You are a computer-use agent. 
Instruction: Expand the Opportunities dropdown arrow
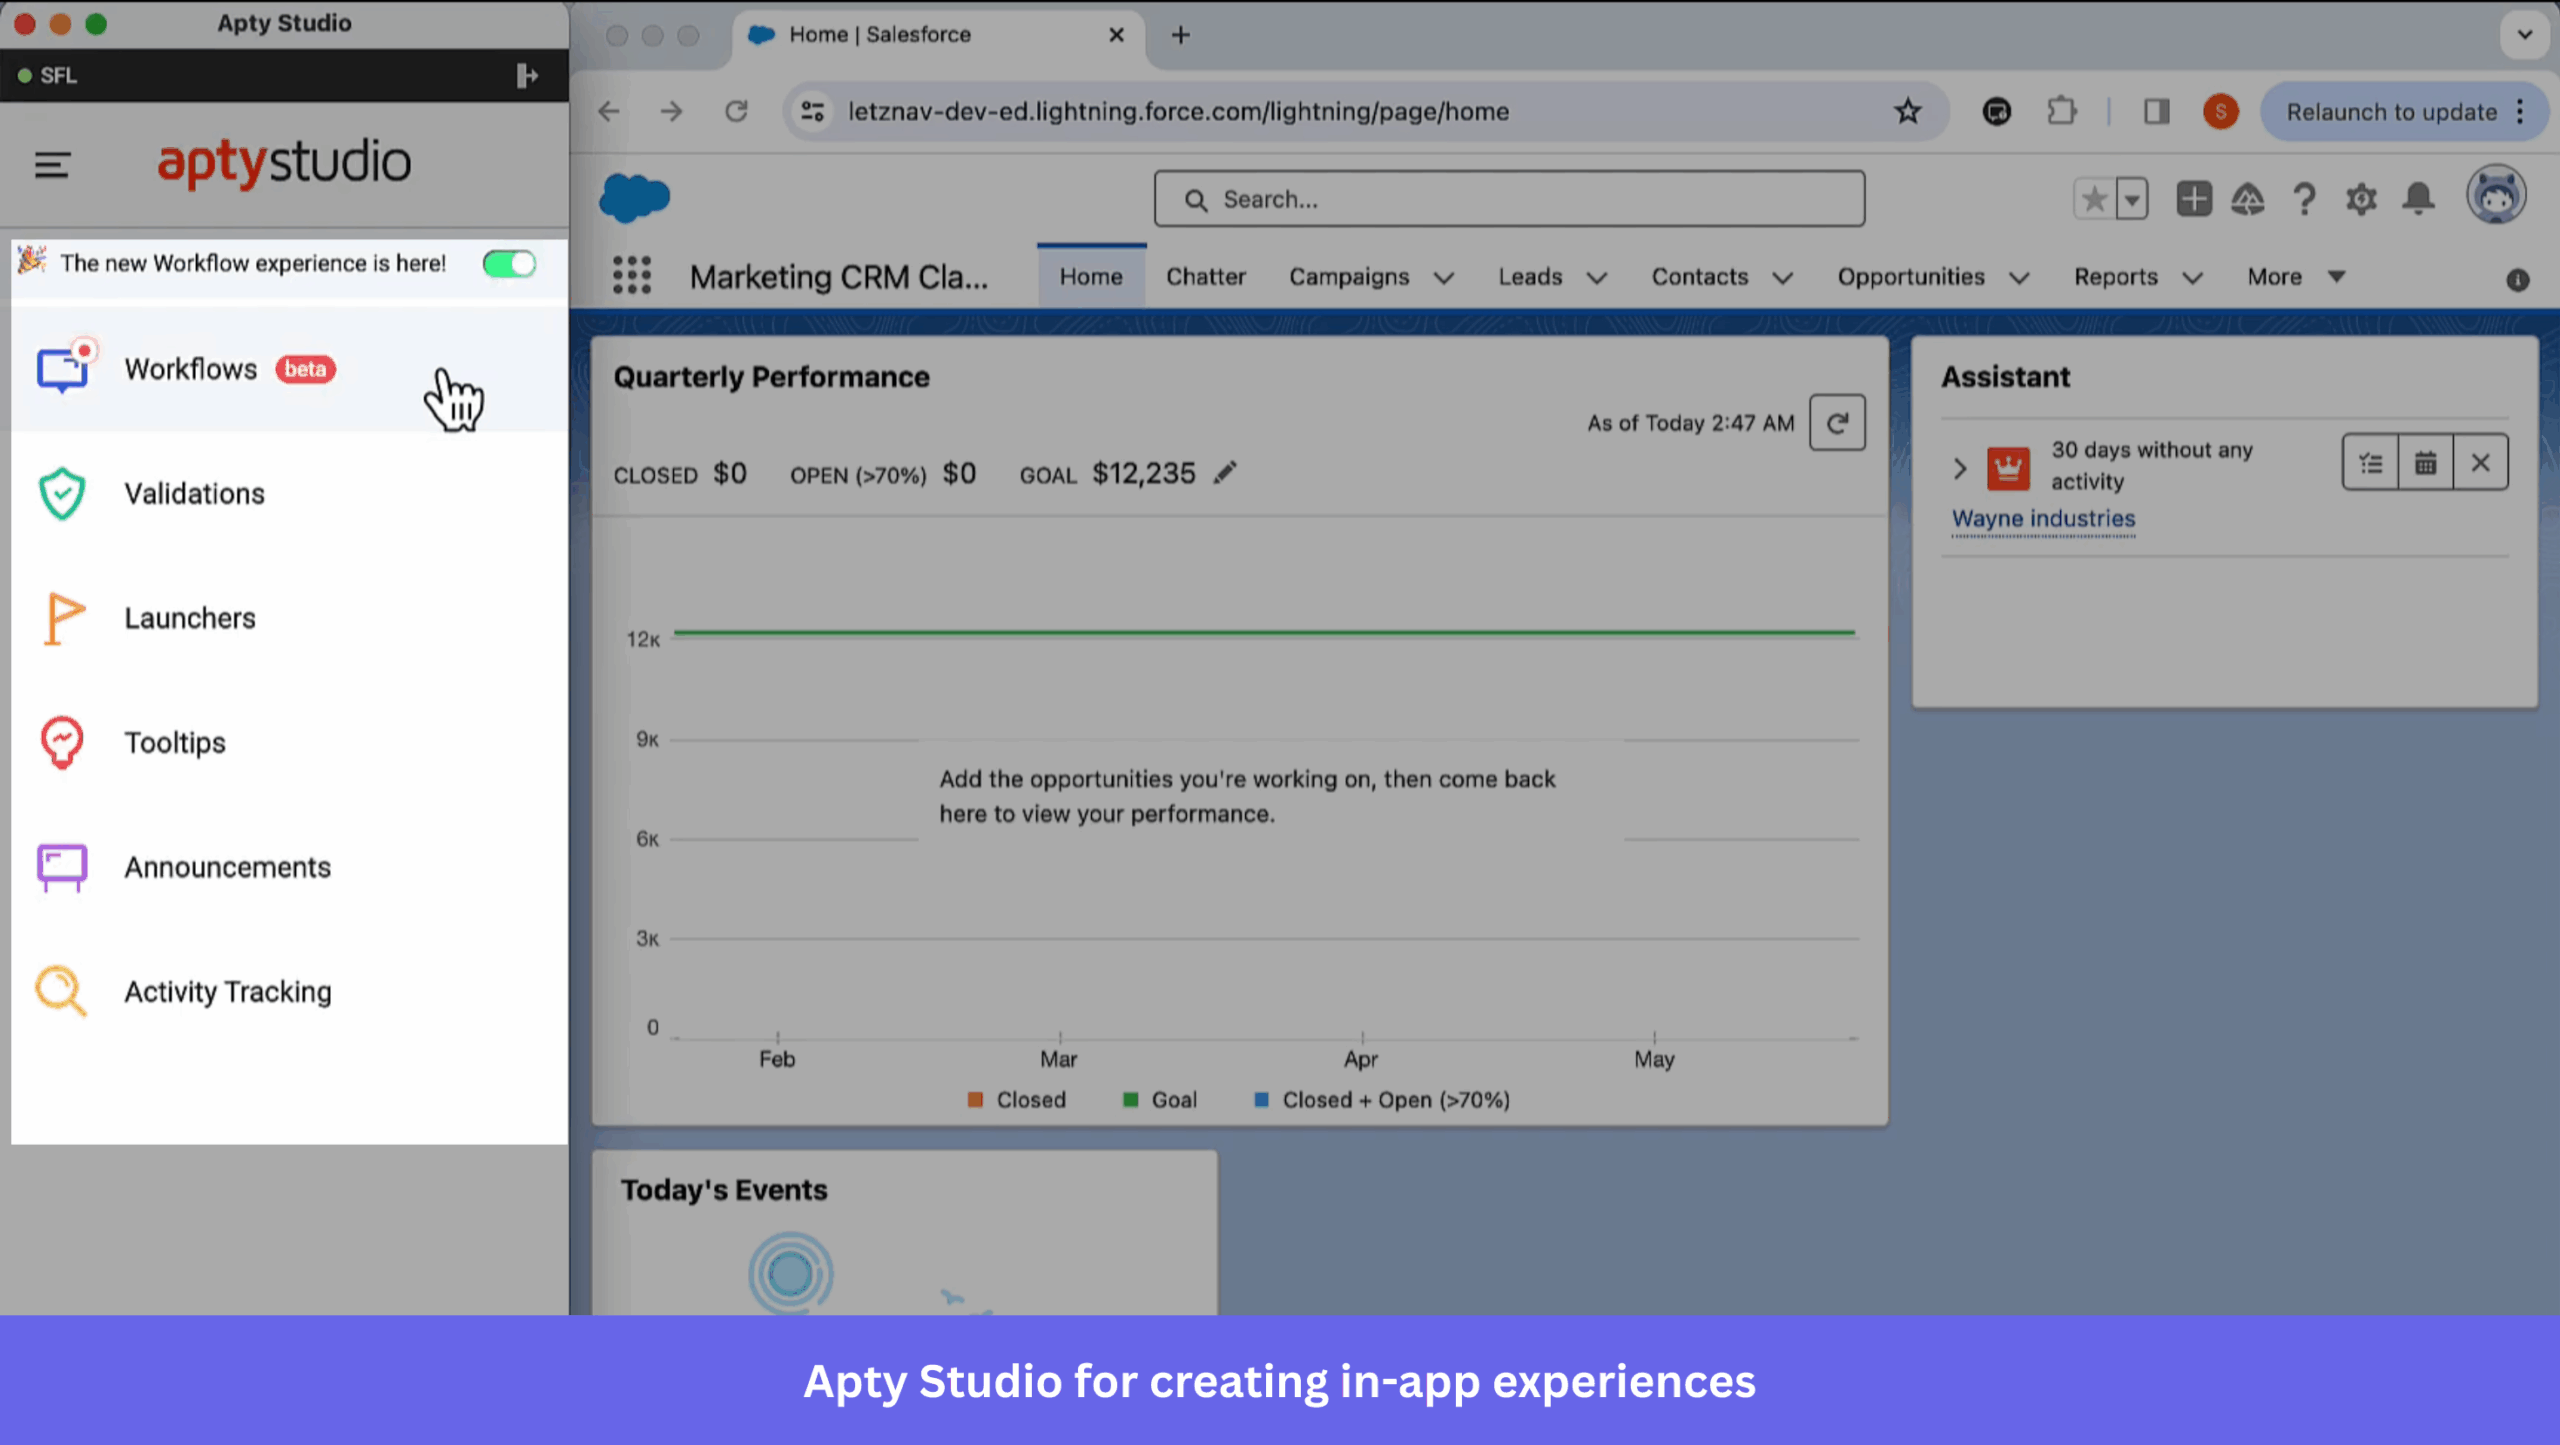click(x=2019, y=277)
